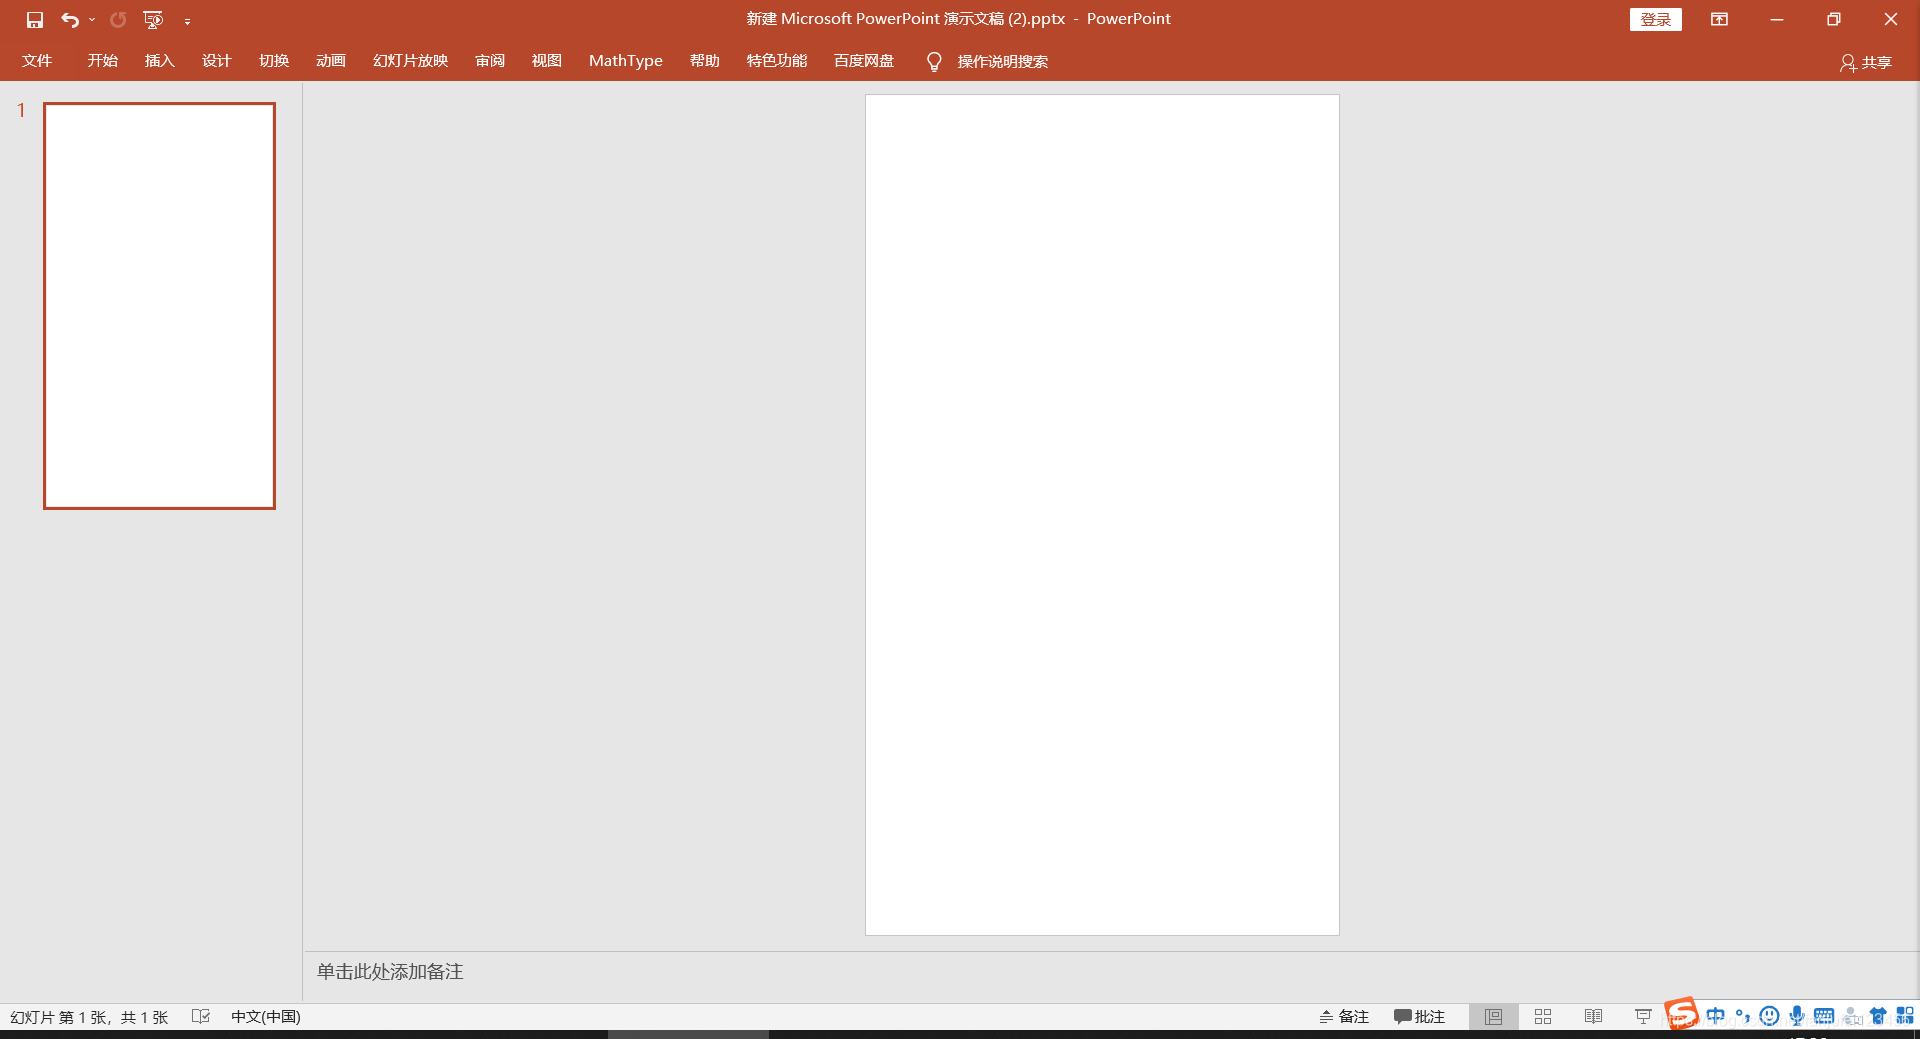Image resolution: width=1920 pixels, height=1039 pixels.
Task: Open the undo history dropdown arrow
Action: [x=92, y=20]
